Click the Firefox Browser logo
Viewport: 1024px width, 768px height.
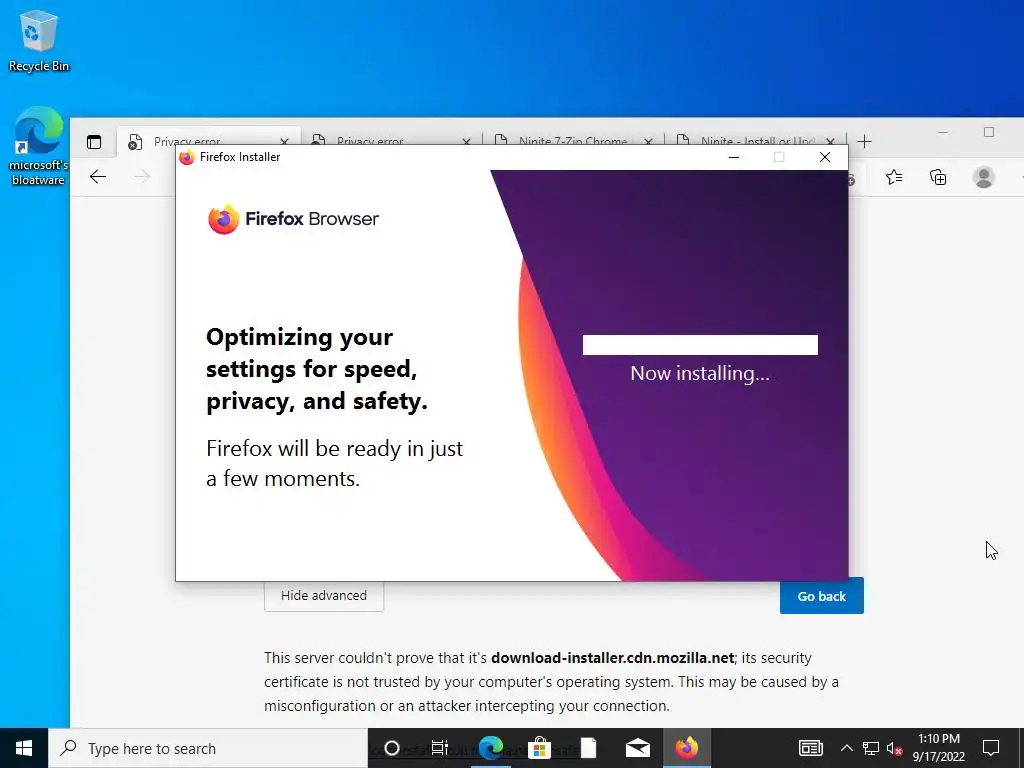(x=293, y=219)
